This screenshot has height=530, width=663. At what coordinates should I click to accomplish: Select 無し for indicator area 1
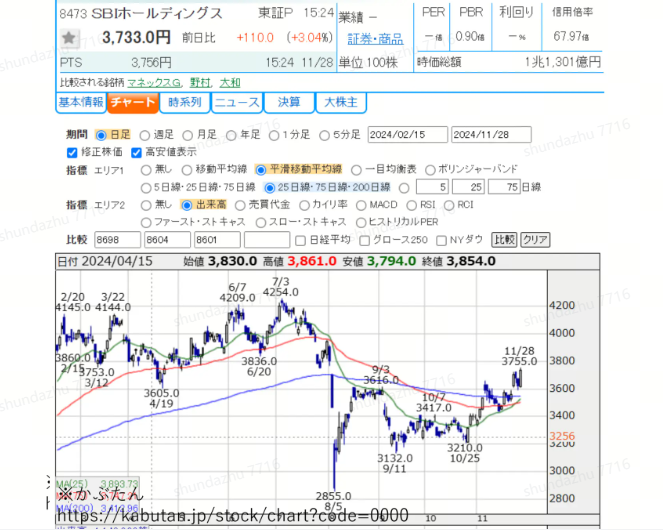click(146, 170)
